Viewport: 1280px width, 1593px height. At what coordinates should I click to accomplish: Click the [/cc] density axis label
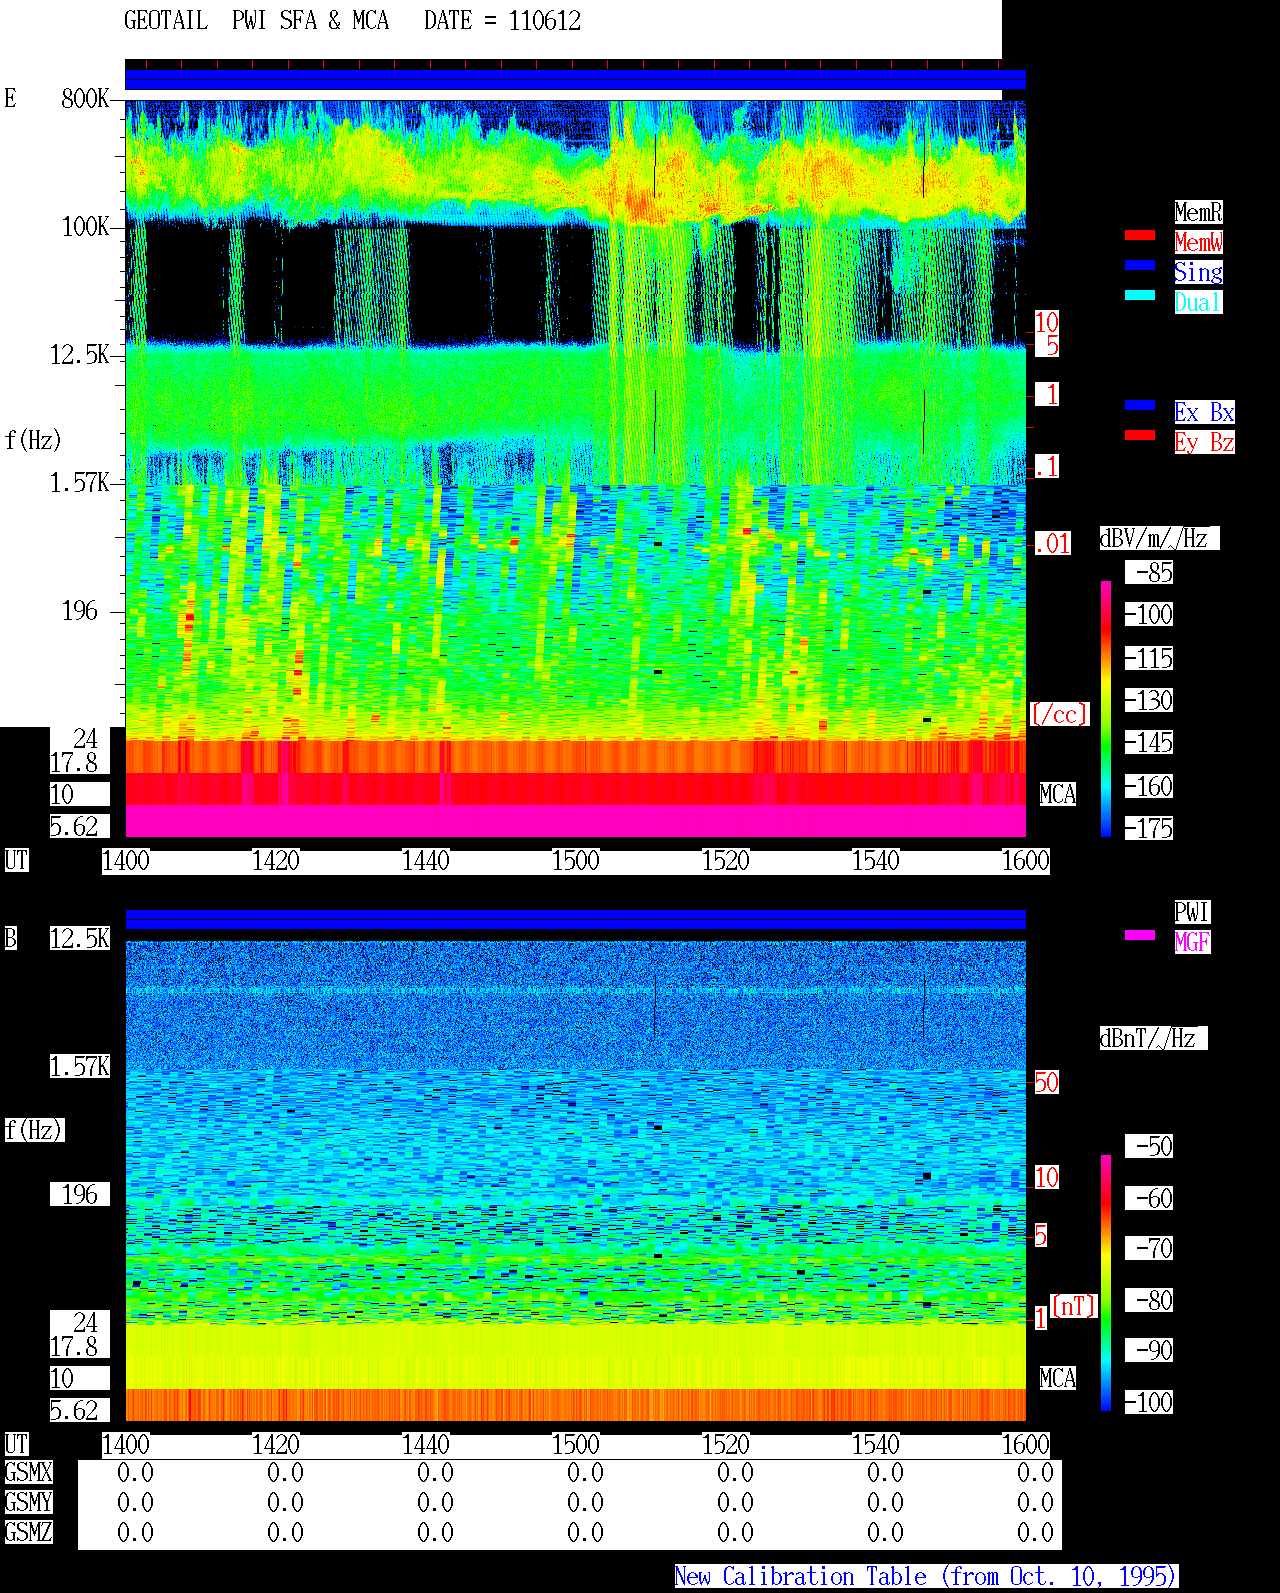point(1059,714)
